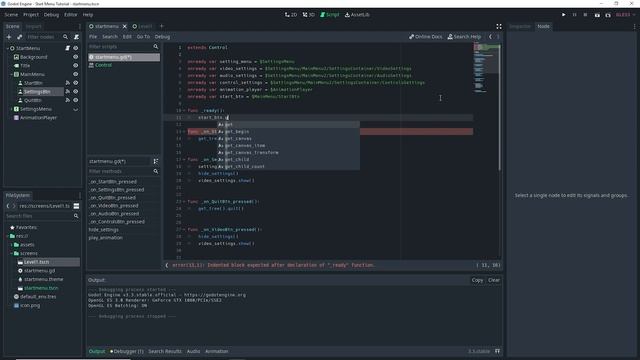Click the code minimap
The image size is (640, 360).
[487, 68]
